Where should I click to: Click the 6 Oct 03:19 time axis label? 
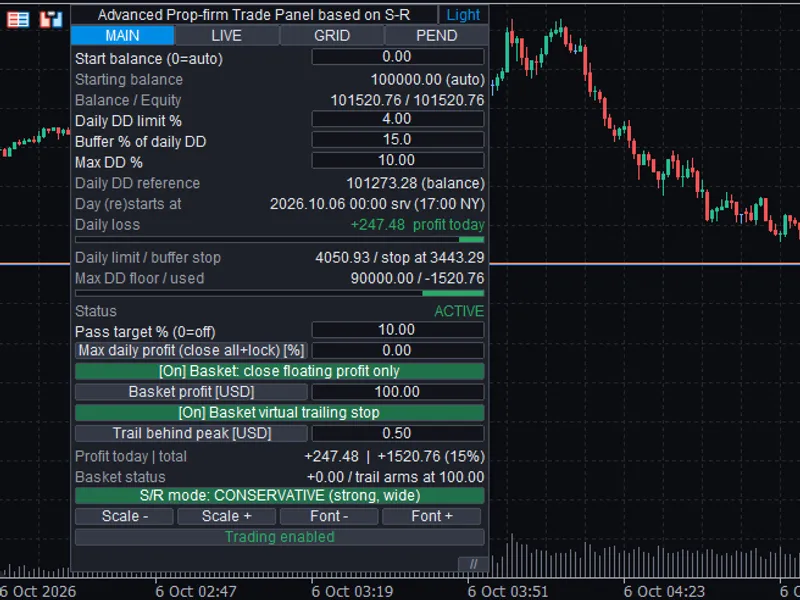pyautogui.click(x=352, y=592)
